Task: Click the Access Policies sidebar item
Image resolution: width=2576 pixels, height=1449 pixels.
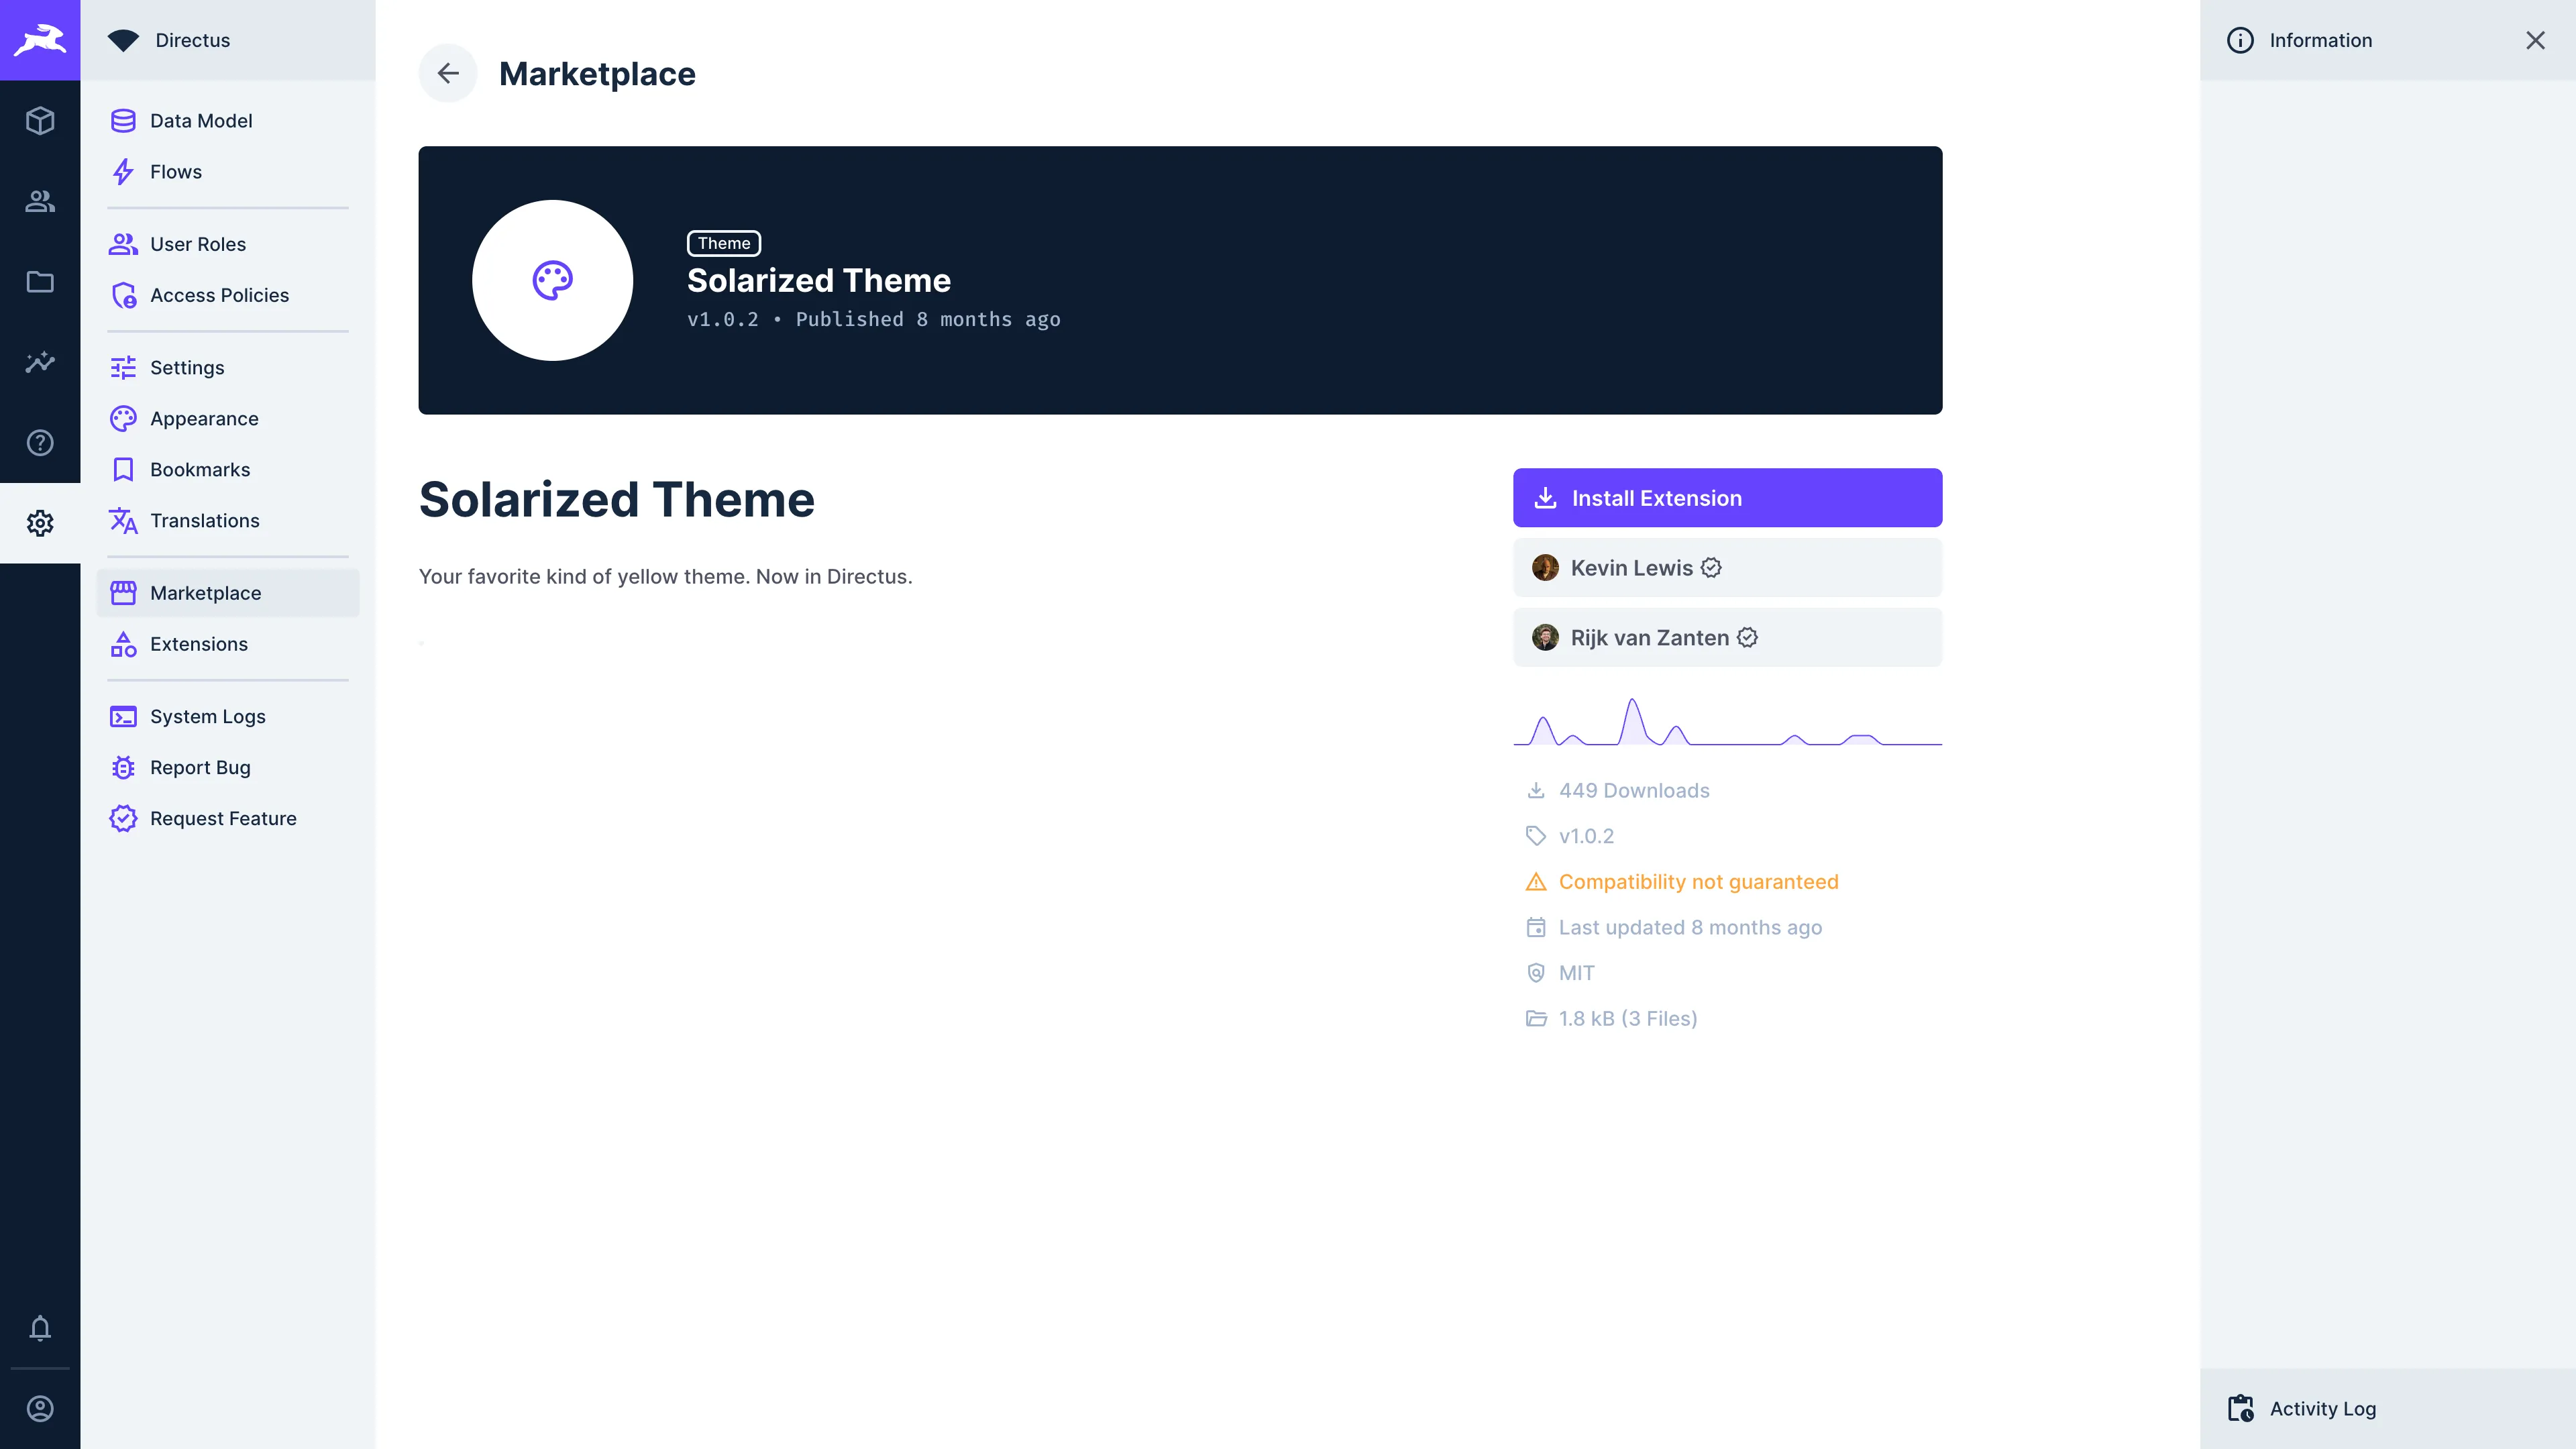Action: click(219, 295)
